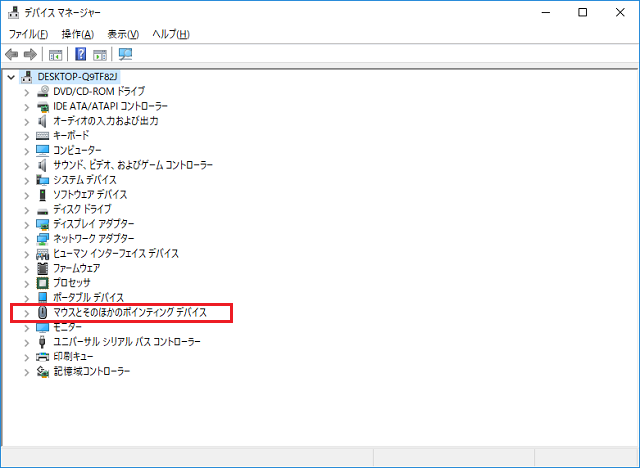Collapse the DESKTOP-Q9TF82J root node
This screenshot has width=640, height=468.
[x=11, y=77]
